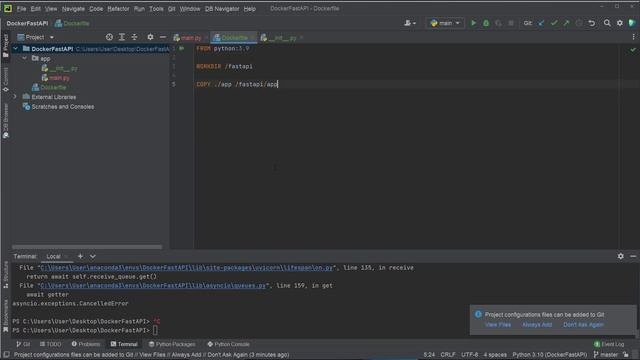Click Select Opened File target icon
Viewport: 640px width, 360px height.
(x=109, y=37)
